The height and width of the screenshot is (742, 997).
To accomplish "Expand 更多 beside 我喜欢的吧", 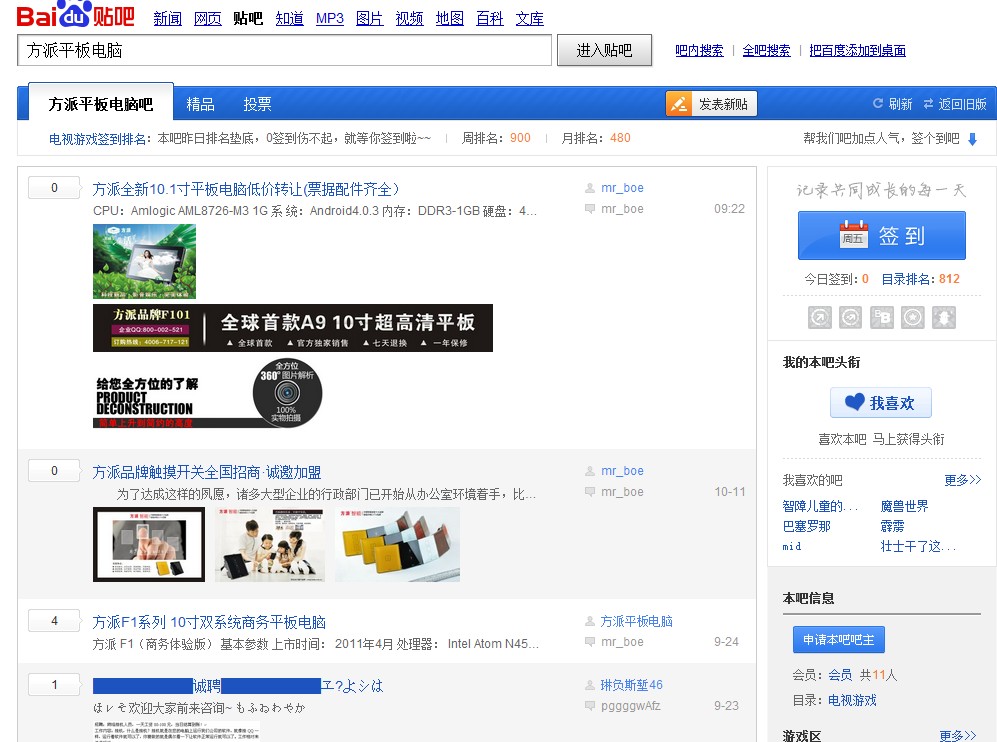I will click(963, 480).
